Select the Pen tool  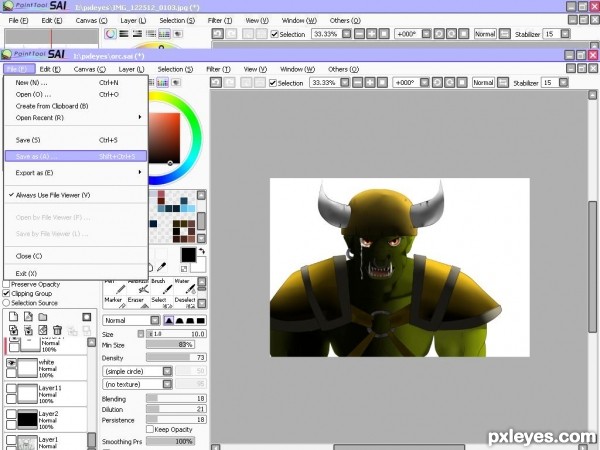click(114, 287)
